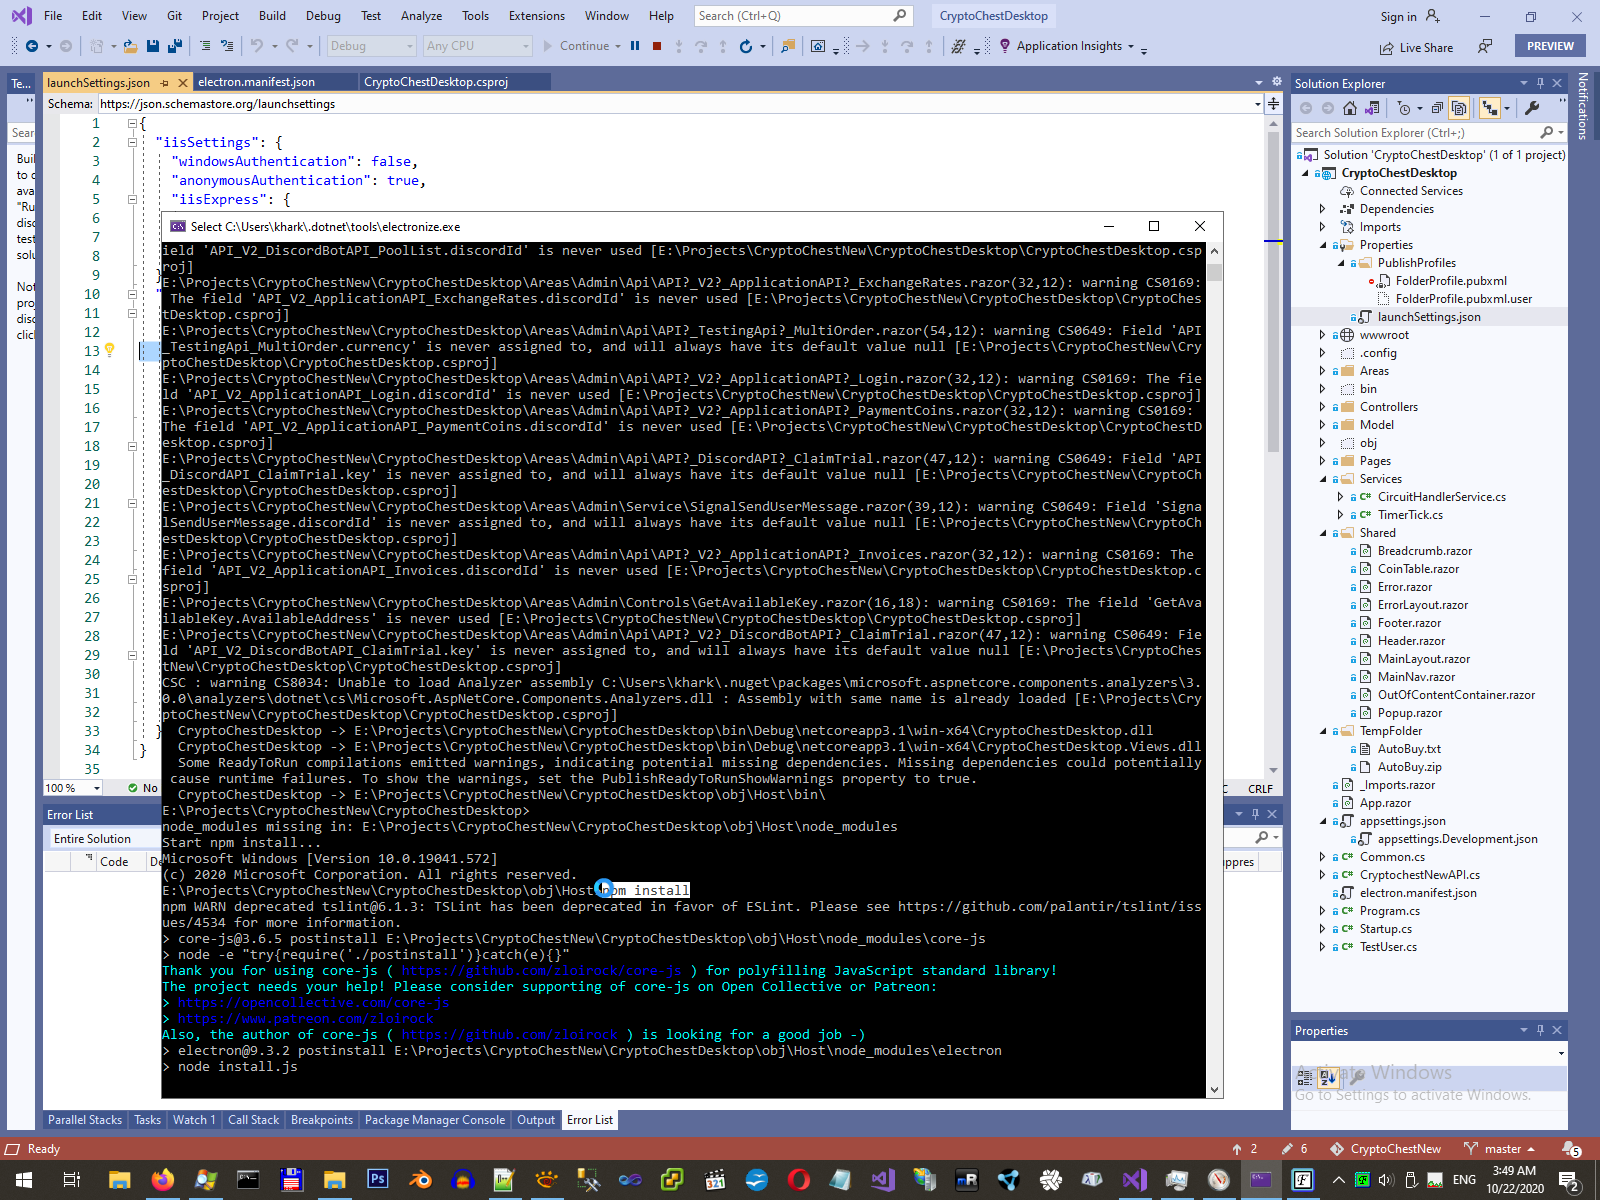The height and width of the screenshot is (1200, 1600).
Task: Focus the top Search (Ctrl+Q) box
Action: tap(802, 16)
